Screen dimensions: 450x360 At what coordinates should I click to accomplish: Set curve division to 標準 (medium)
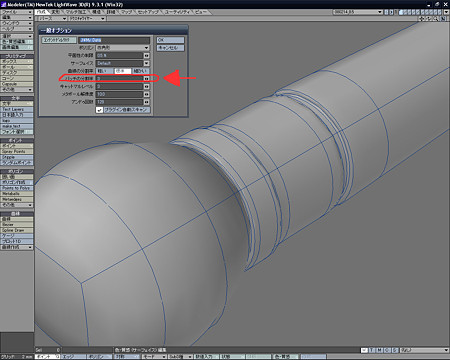(122, 71)
